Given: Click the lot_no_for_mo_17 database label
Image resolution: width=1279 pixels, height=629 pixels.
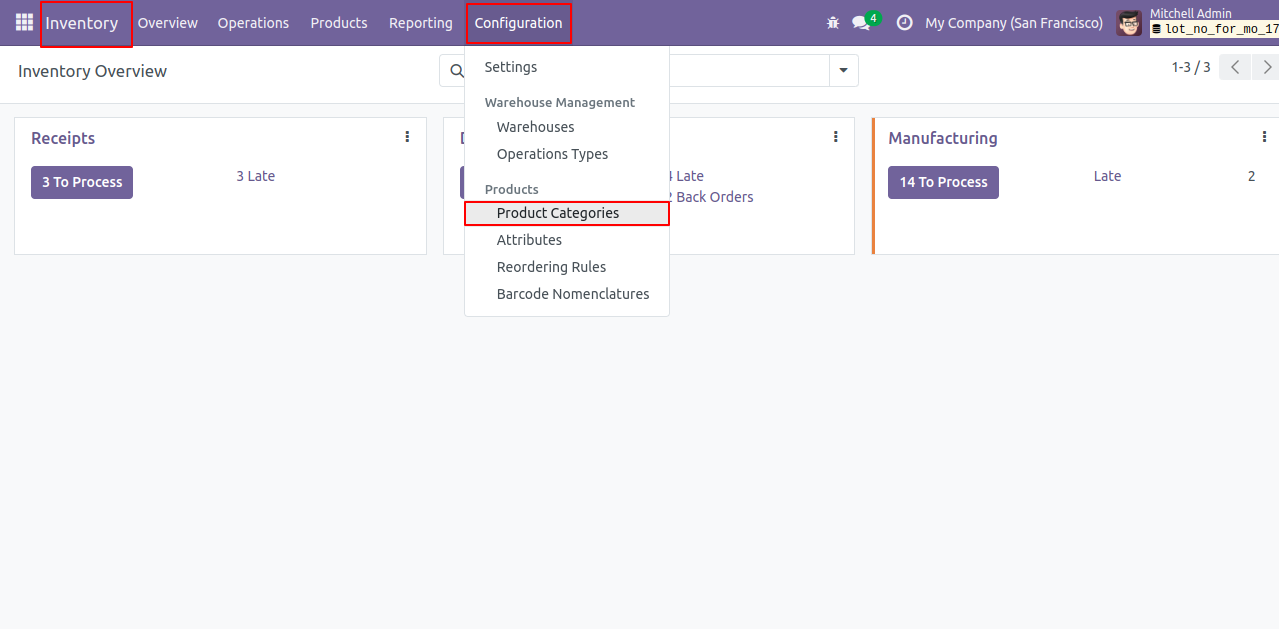Looking at the screenshot, I should [x=1215, y=29].
